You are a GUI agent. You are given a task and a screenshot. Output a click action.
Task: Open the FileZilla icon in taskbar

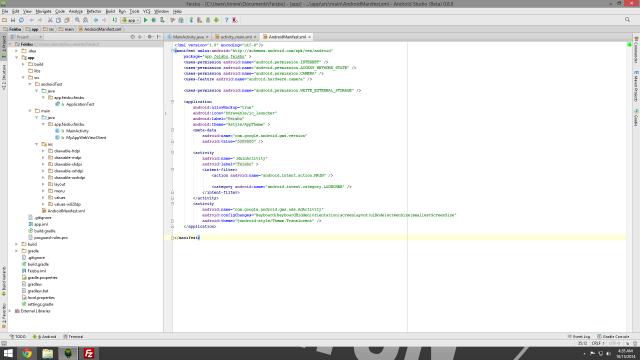click(89, 353)
